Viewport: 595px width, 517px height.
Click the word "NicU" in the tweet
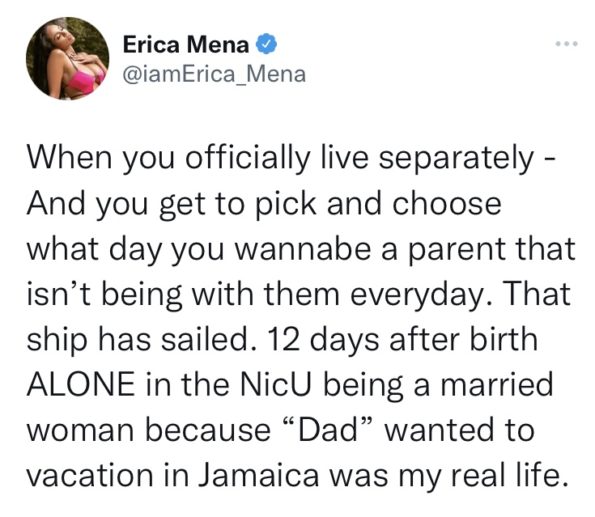pos(276,384)
